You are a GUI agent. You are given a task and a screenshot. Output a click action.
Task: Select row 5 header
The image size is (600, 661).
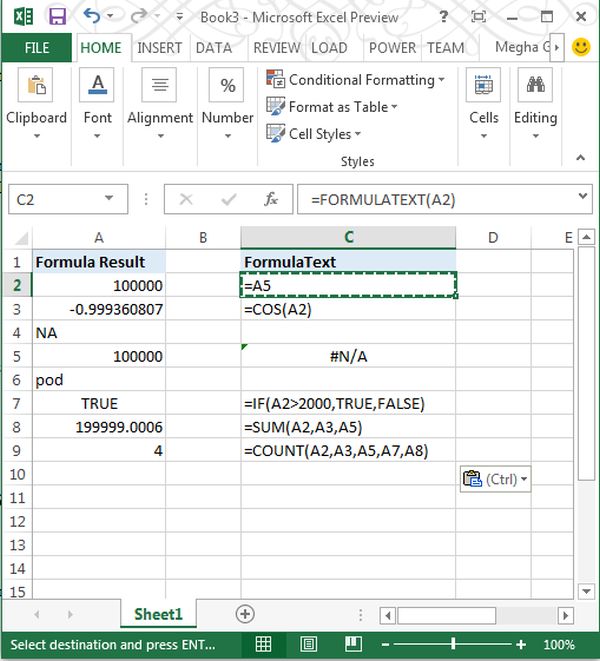tap(17, 356)
